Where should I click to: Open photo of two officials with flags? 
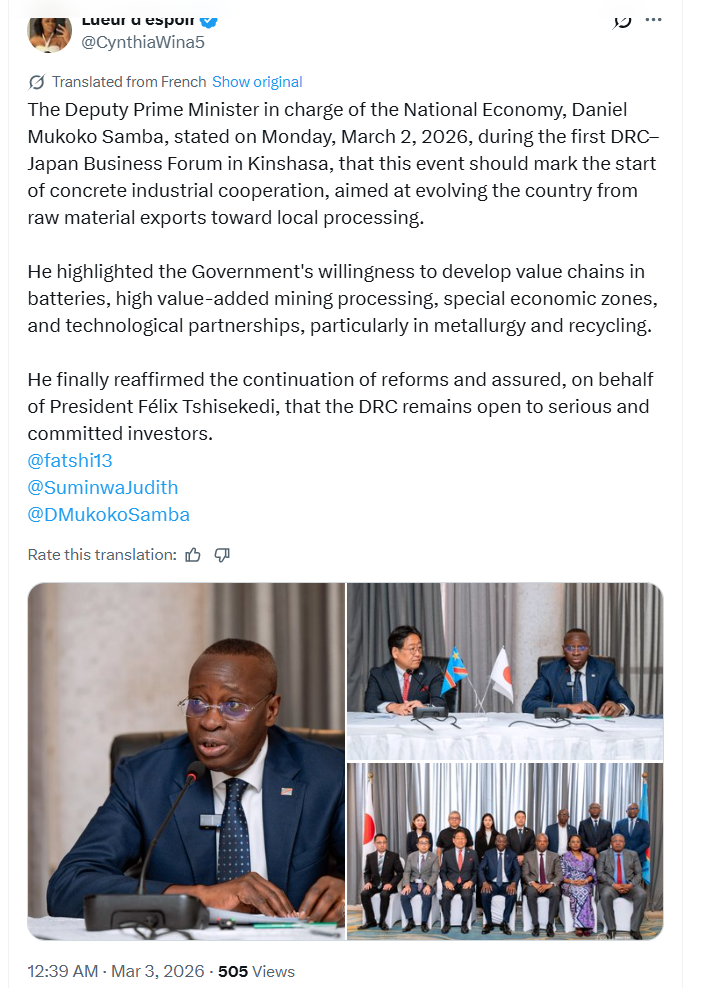point(504,671)
